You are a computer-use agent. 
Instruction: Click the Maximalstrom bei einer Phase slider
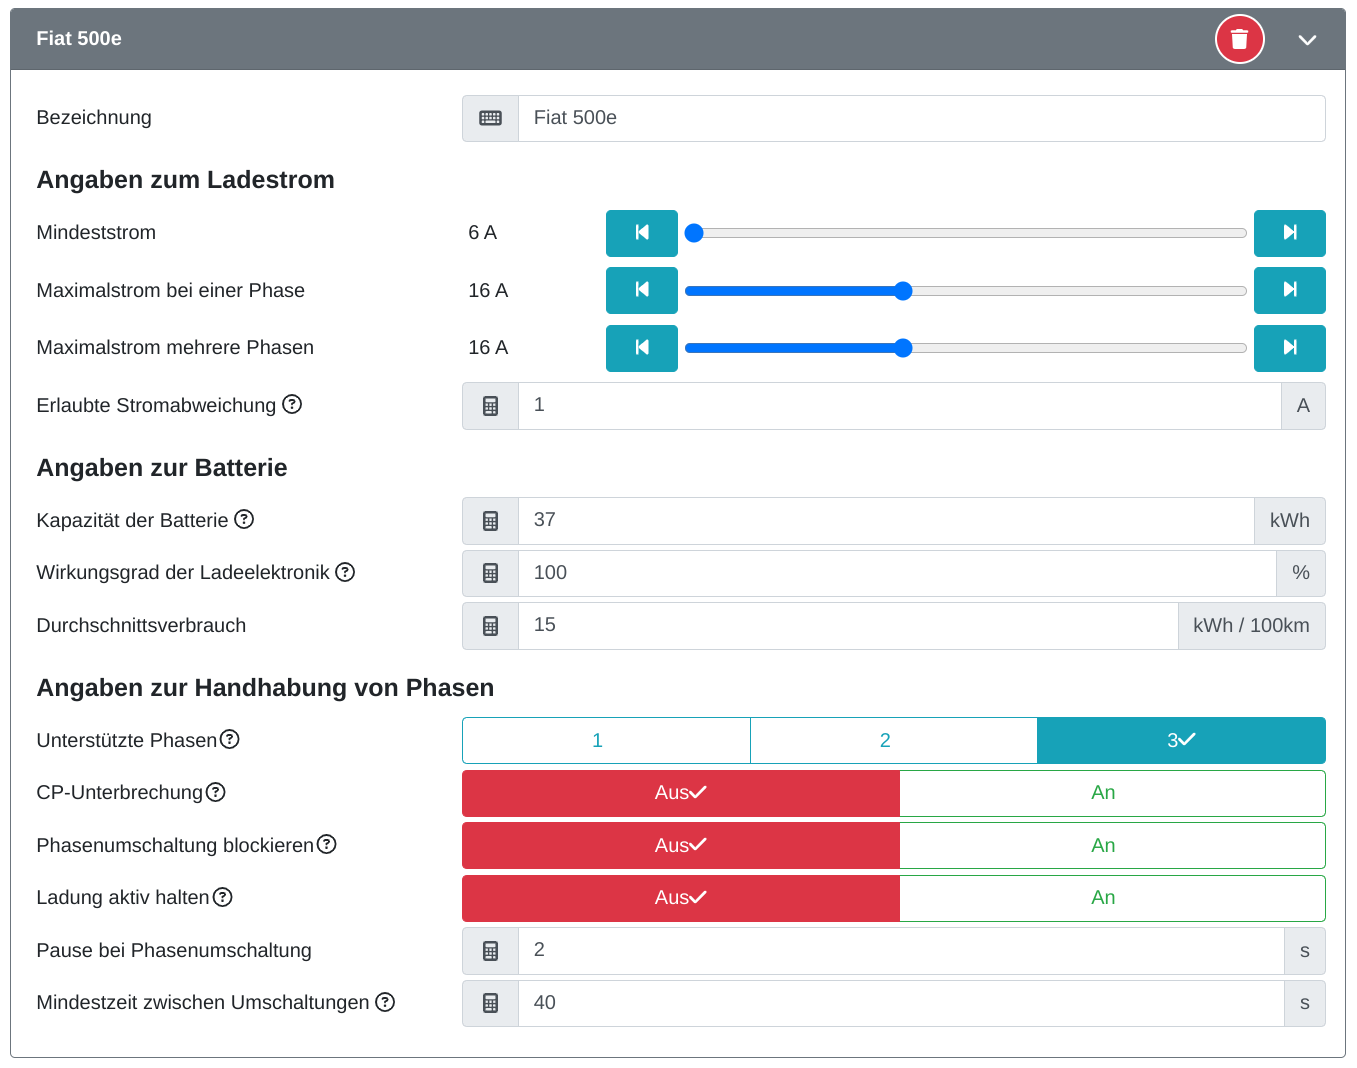[x=966, y=291]
